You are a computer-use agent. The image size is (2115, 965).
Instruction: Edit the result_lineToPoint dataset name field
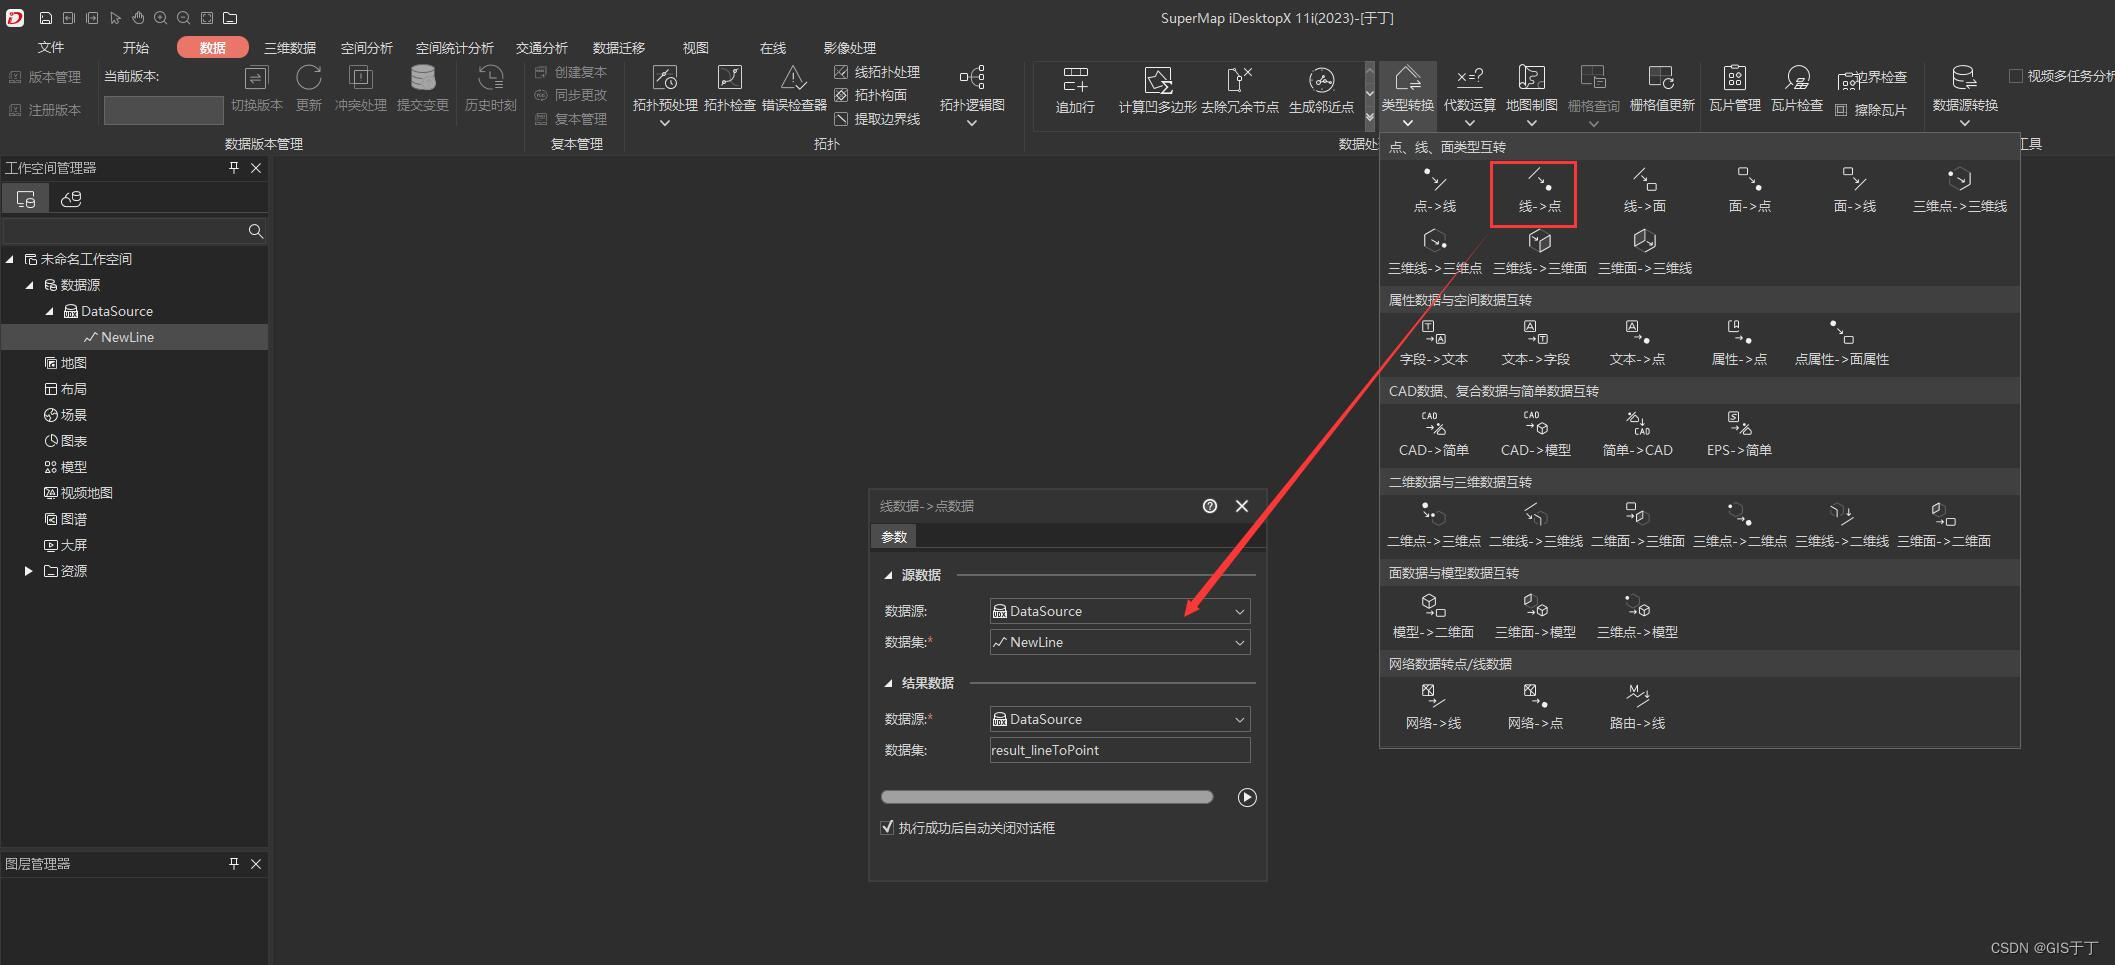click(x=1119, y=750)
